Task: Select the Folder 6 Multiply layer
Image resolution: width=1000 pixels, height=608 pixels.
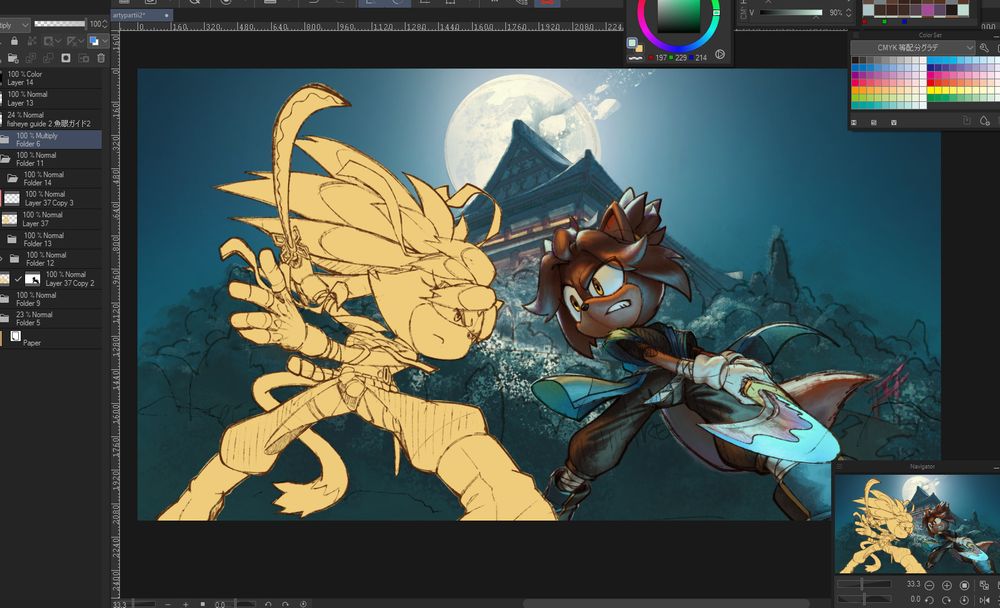Action: pyautogui.click(x=51, y=140)
